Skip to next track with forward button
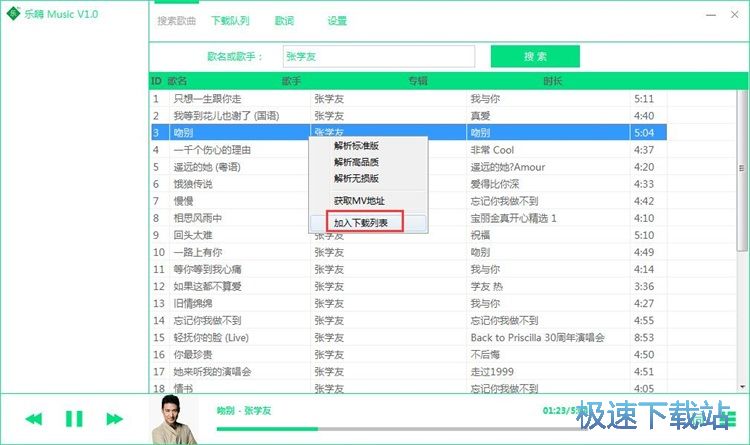The image size is (750, 445). click(x=115, y=419)
